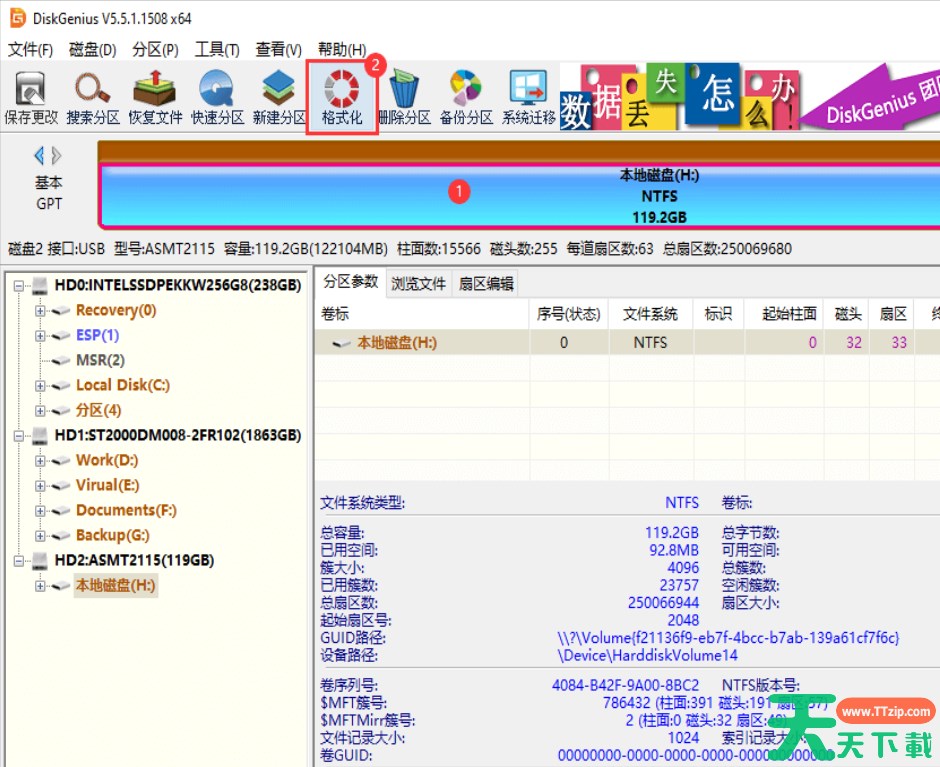
Task: Launch the 恢复文件 file recovery tool
Action: coord(155,97)
